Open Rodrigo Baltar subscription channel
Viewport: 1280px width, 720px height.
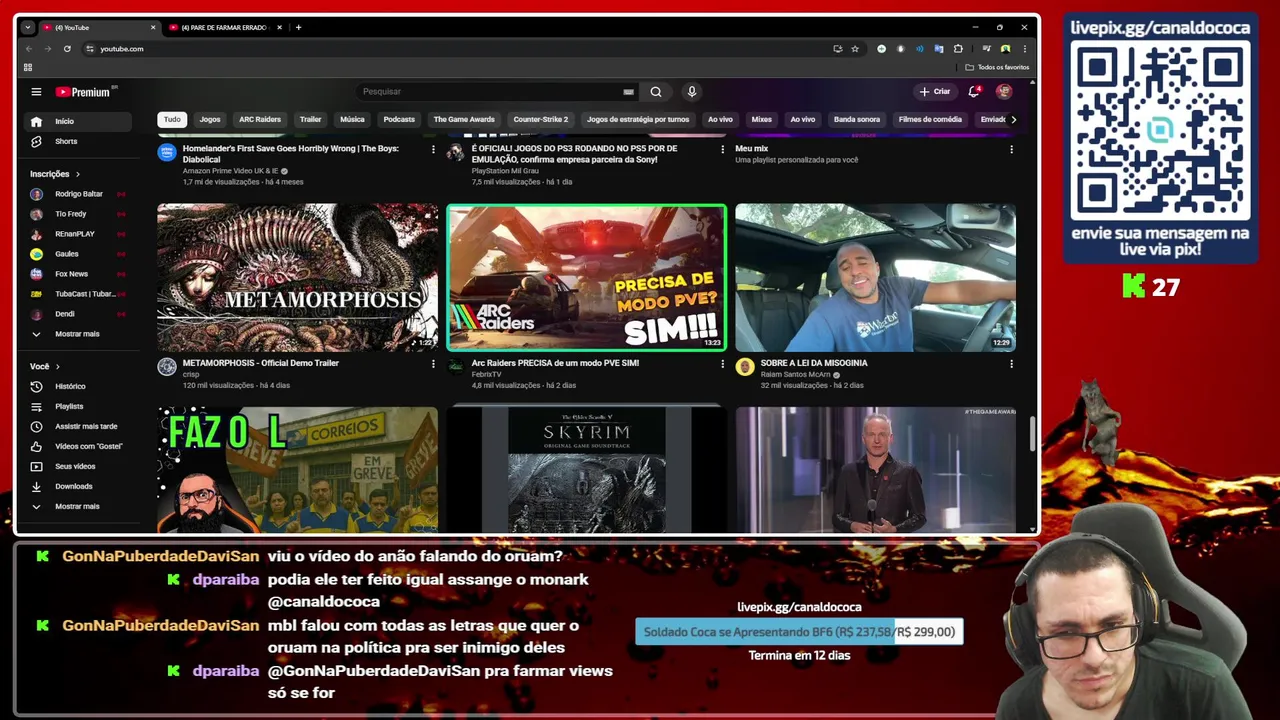coord(79,194)
